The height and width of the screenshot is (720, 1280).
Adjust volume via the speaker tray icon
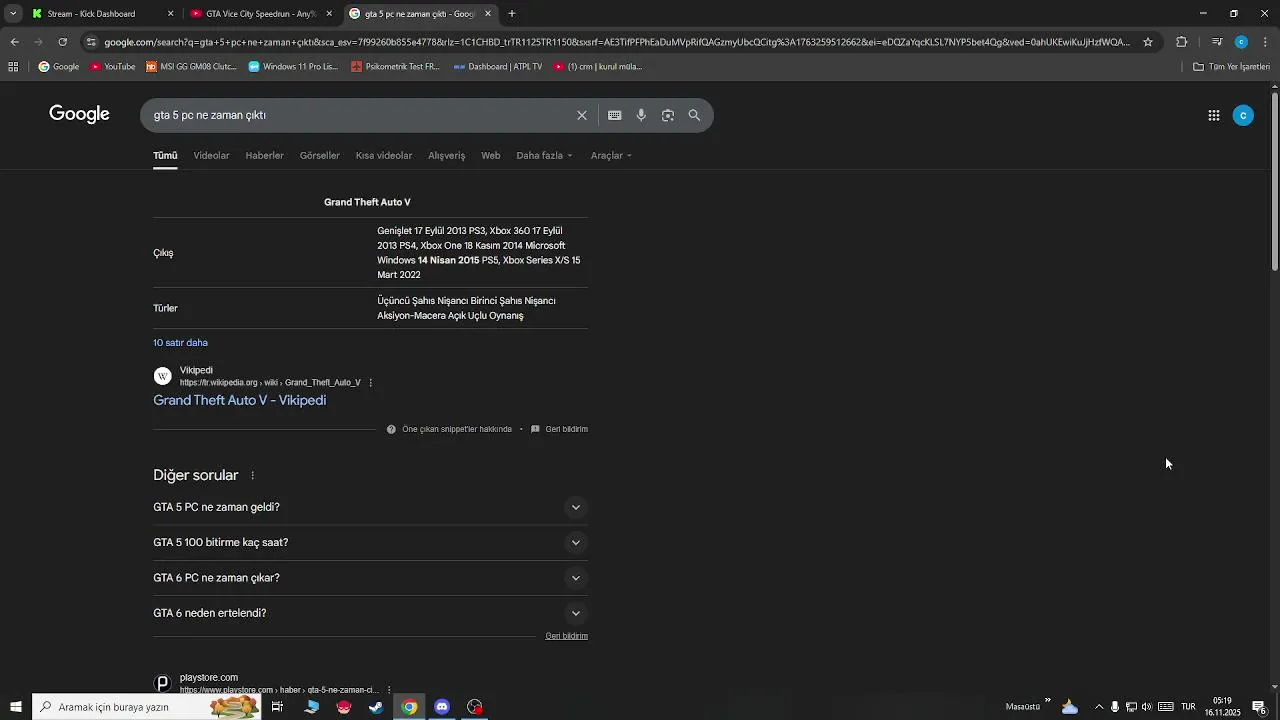tap(1146, 707)
